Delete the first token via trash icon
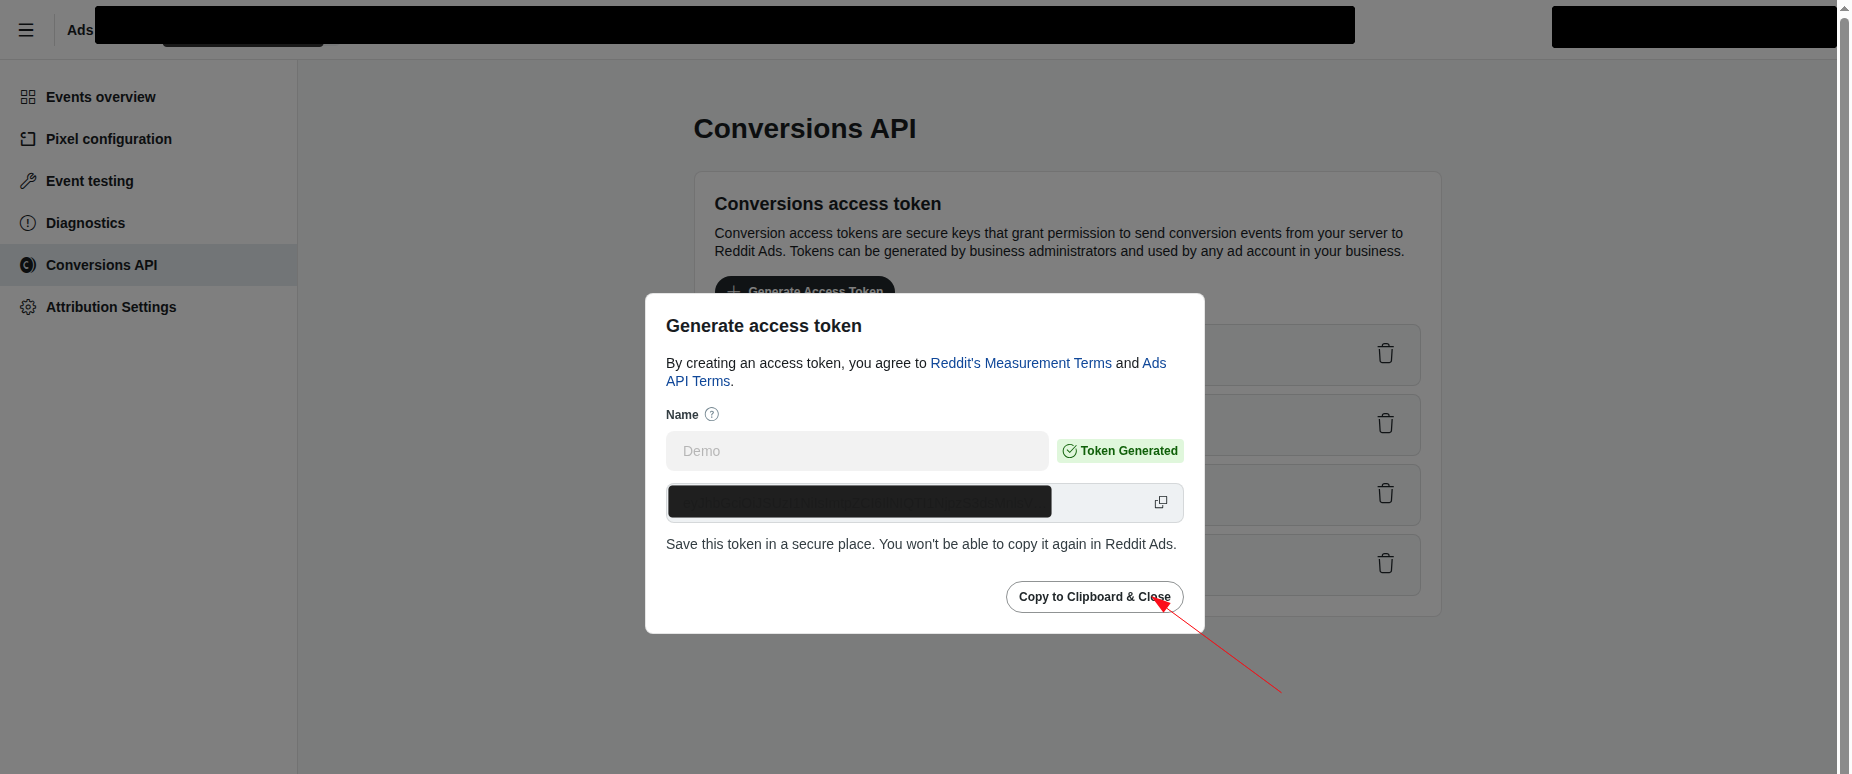Image resolution: width=1852 pixels, height=774 pixels. click(x=1385, y=353)
